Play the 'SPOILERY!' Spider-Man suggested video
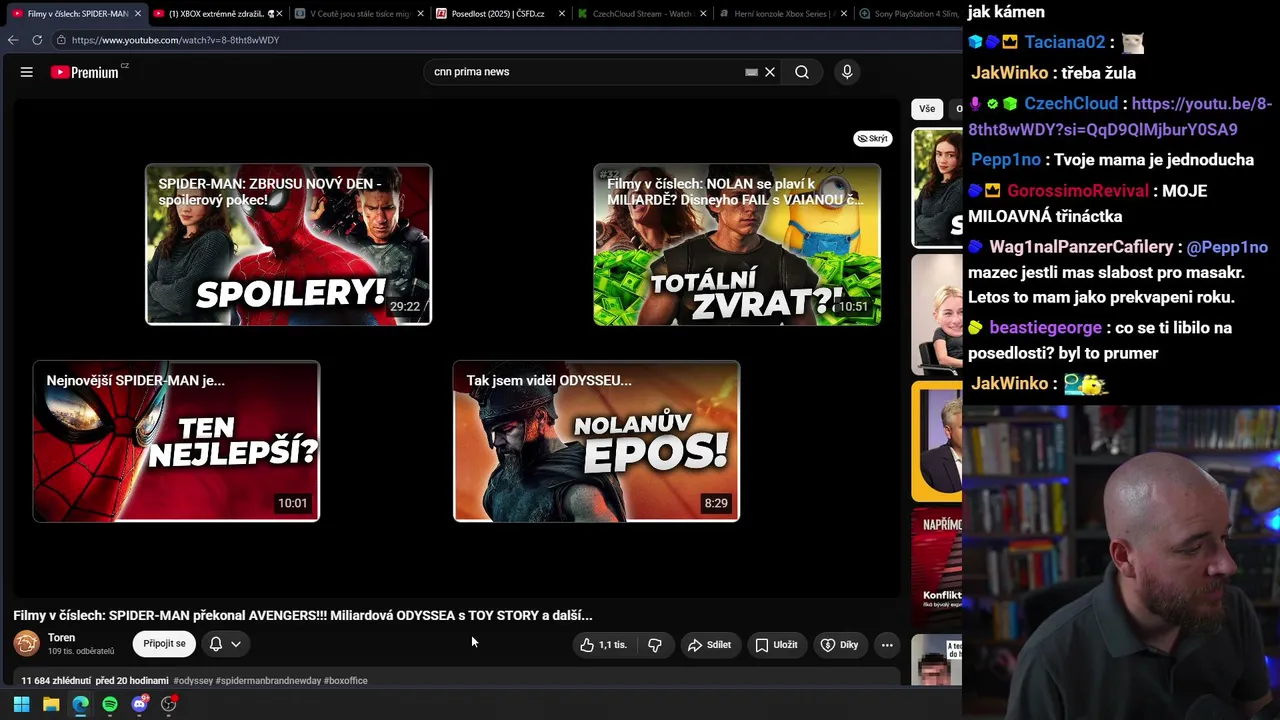 [x=289, y=245]
